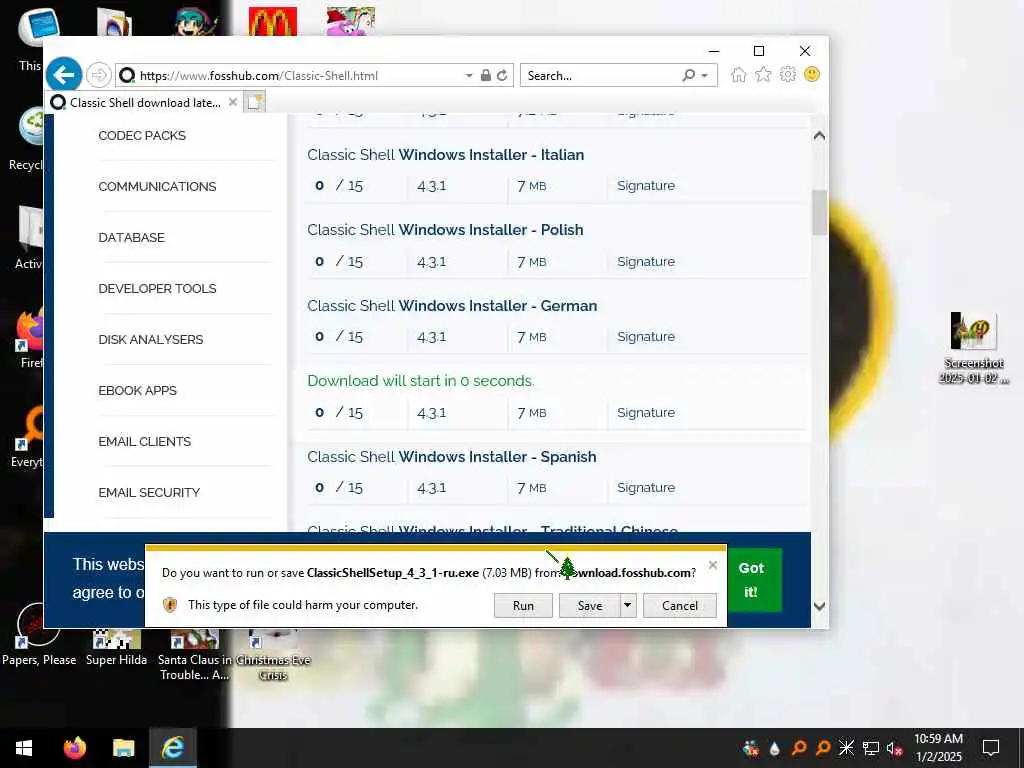Click the network tray icon
Screen dimensions: 1024x768
[871, 748]
